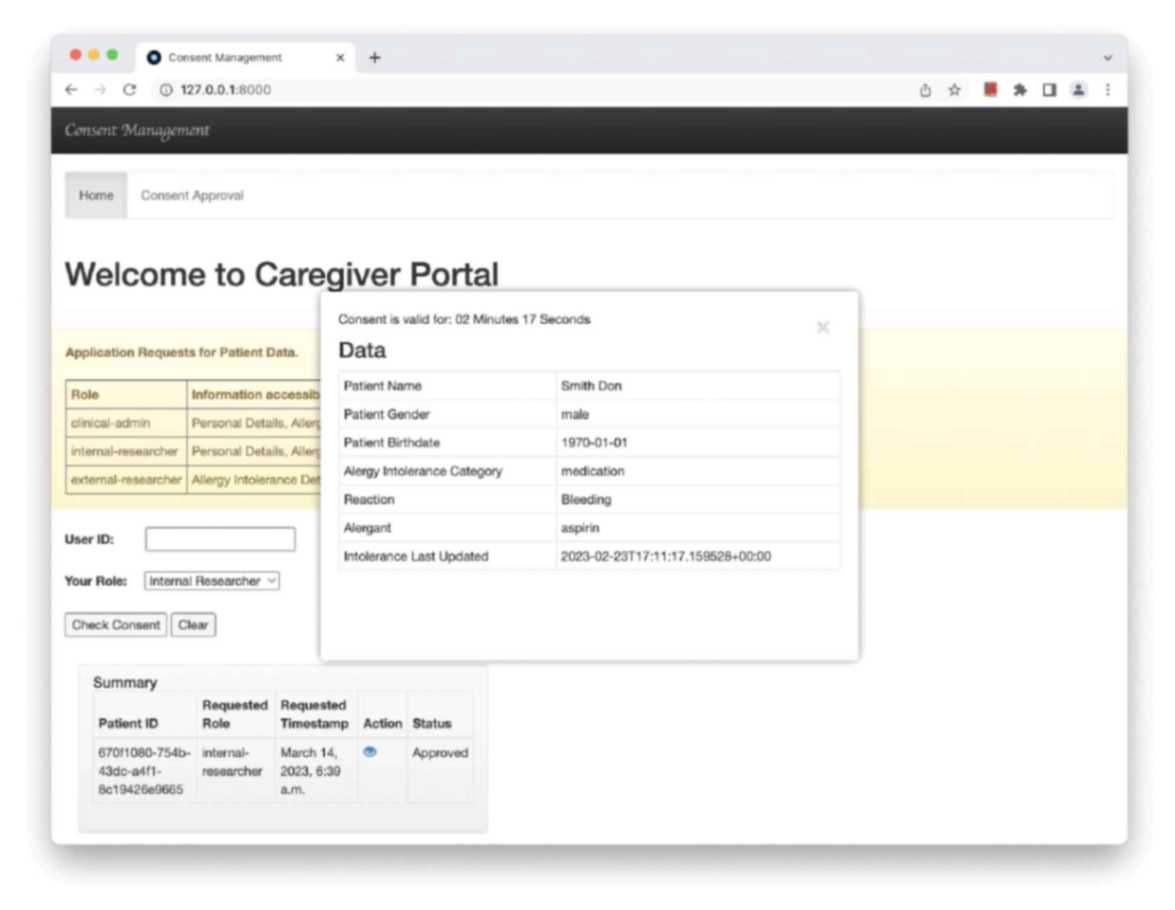Open the browser profile avatar icon
The height and width of the screenshot is (910, 1175).
coord(1079,90)
